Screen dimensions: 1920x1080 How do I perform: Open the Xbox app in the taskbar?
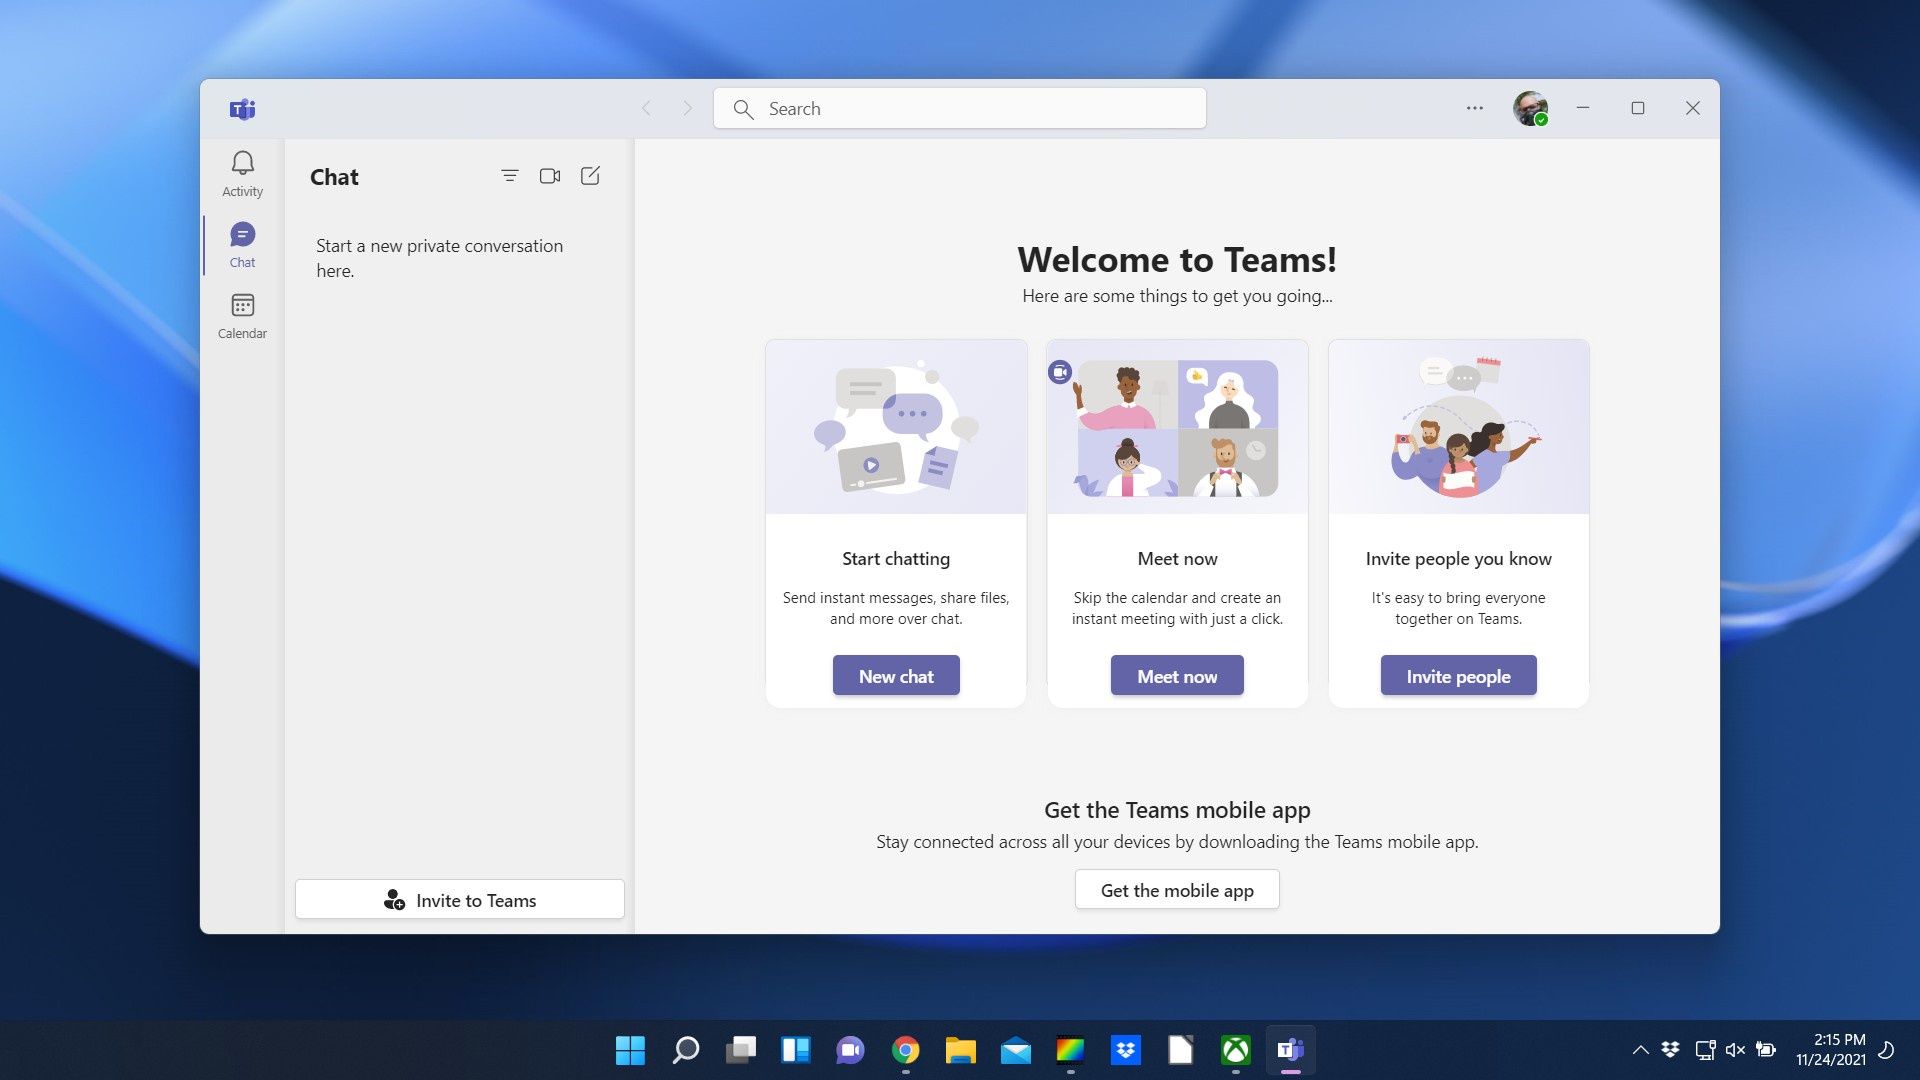click(x=1236, y=1050)
